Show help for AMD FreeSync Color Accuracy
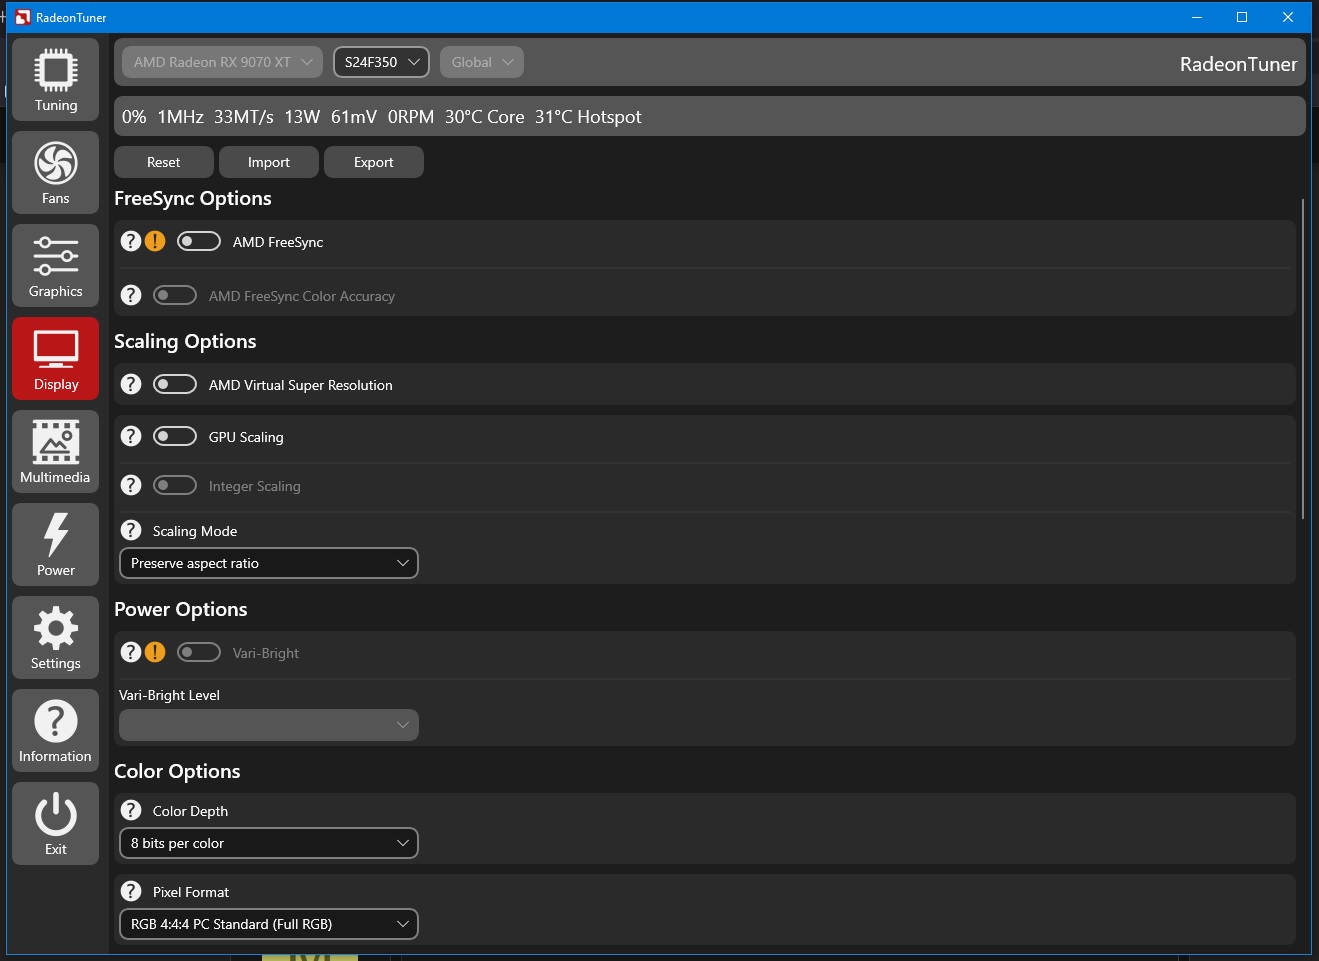Viewport: 1319px width, 961px height. pos(131,295)
